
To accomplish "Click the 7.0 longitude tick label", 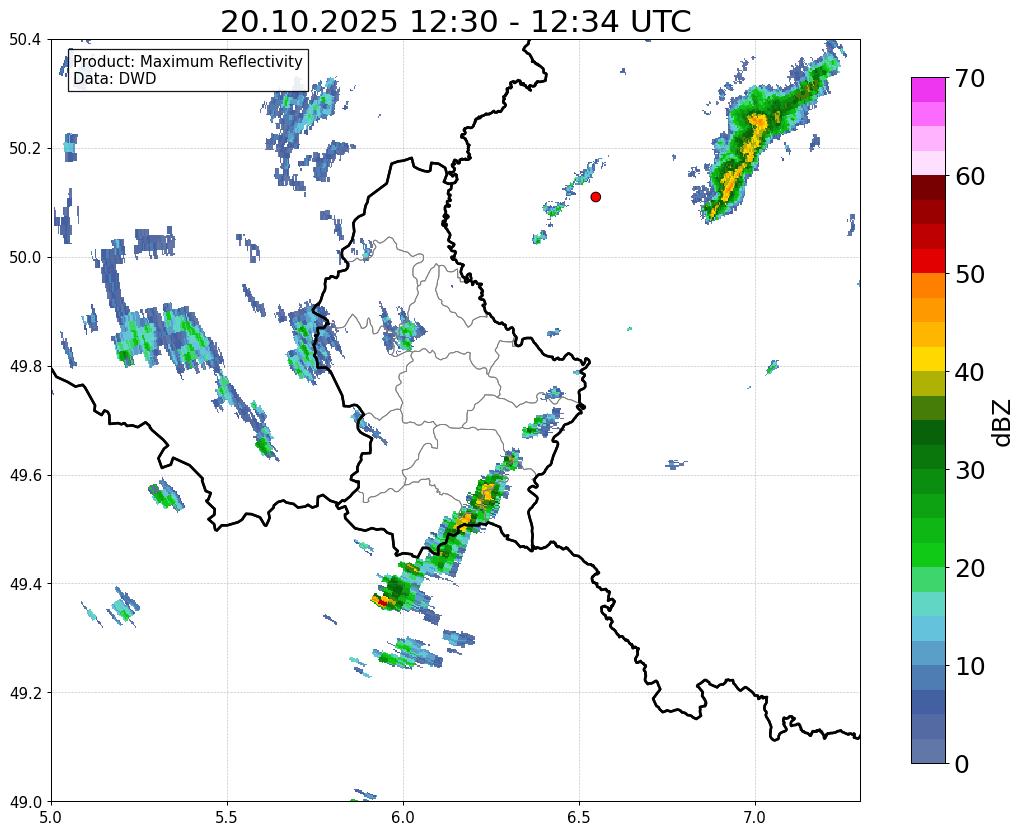I will tap(756, 817).
